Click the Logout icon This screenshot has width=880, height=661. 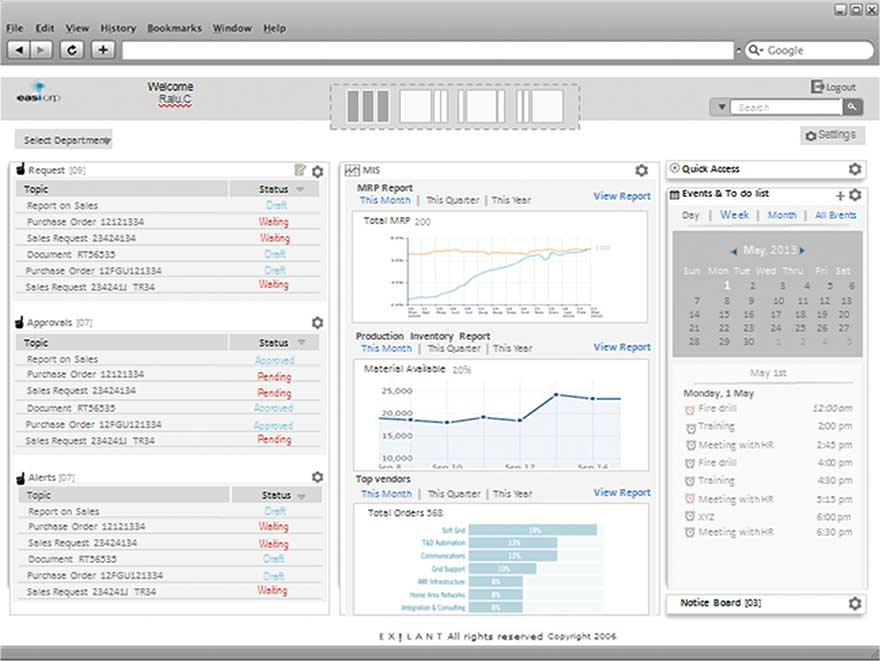817,87
